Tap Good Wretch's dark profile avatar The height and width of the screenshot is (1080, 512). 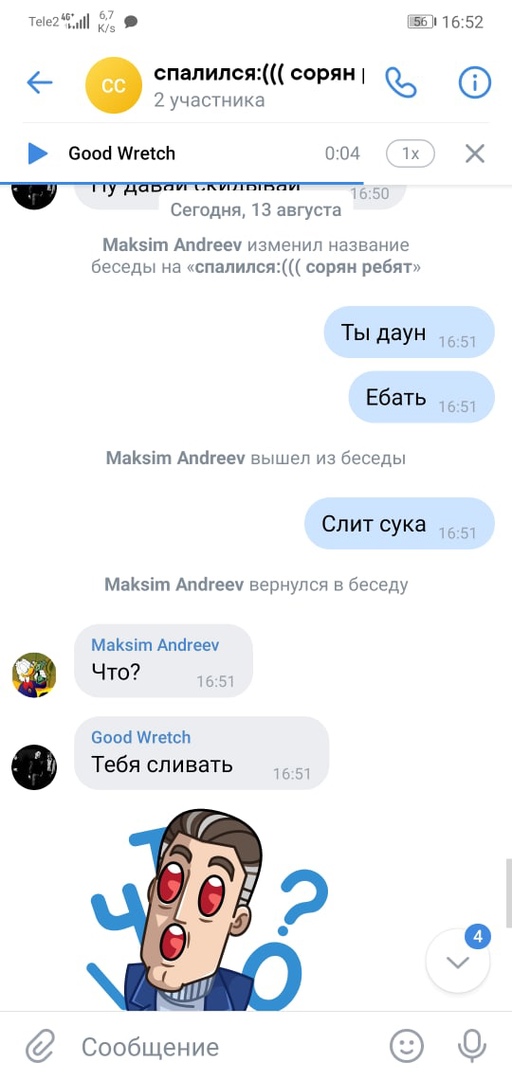[34, 767]
